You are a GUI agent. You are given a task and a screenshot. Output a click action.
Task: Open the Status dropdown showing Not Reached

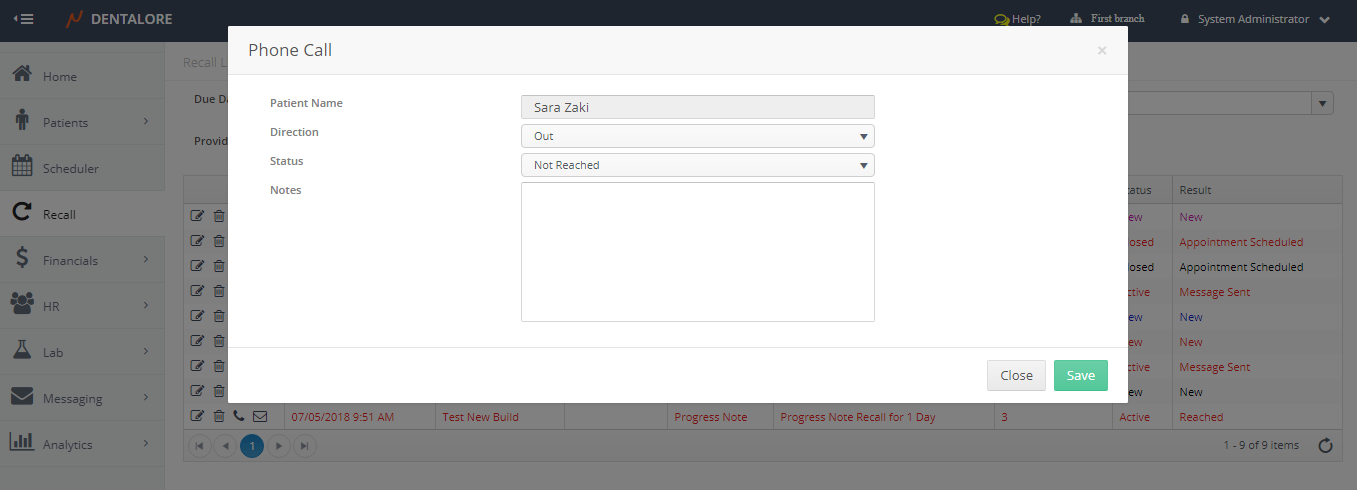point(697,165)
